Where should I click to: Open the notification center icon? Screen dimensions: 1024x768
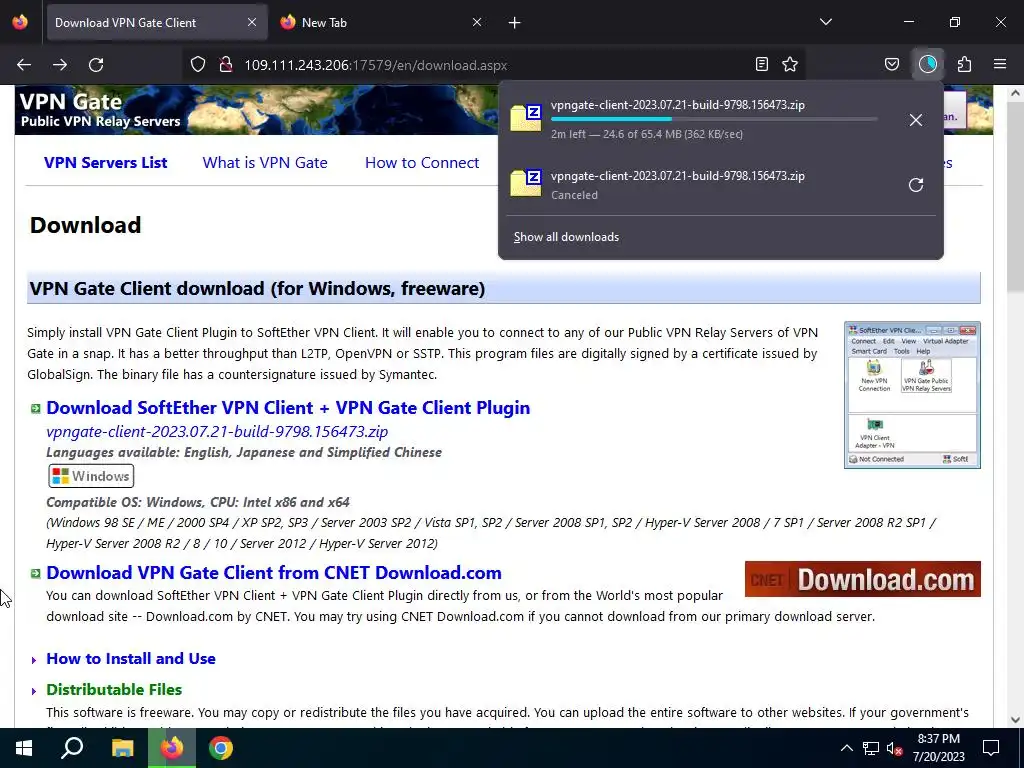tap(991, 748)
